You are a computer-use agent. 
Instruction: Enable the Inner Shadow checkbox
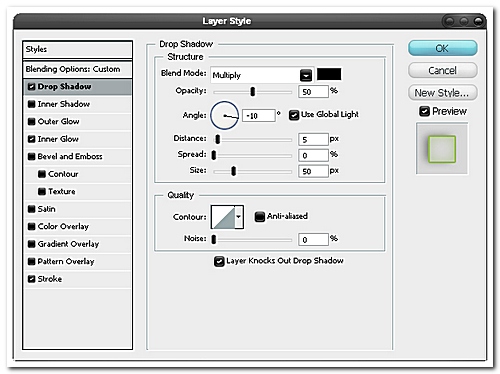click(x=31, y=104)
